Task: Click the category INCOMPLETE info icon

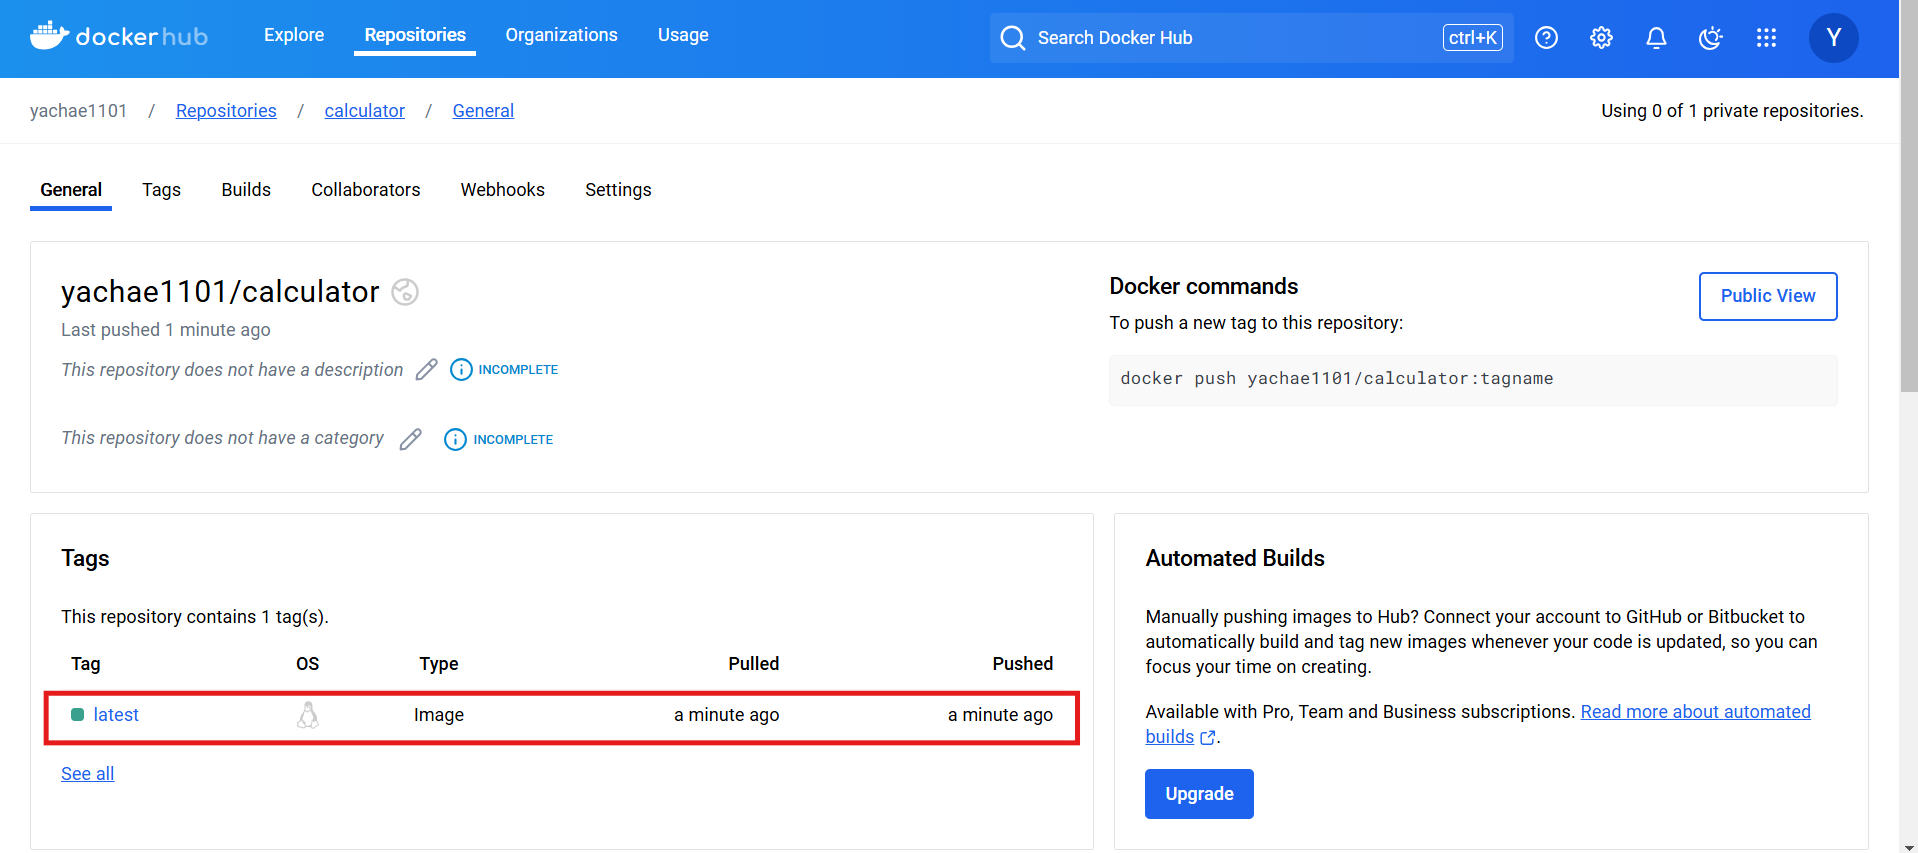Action: [455, 440]
